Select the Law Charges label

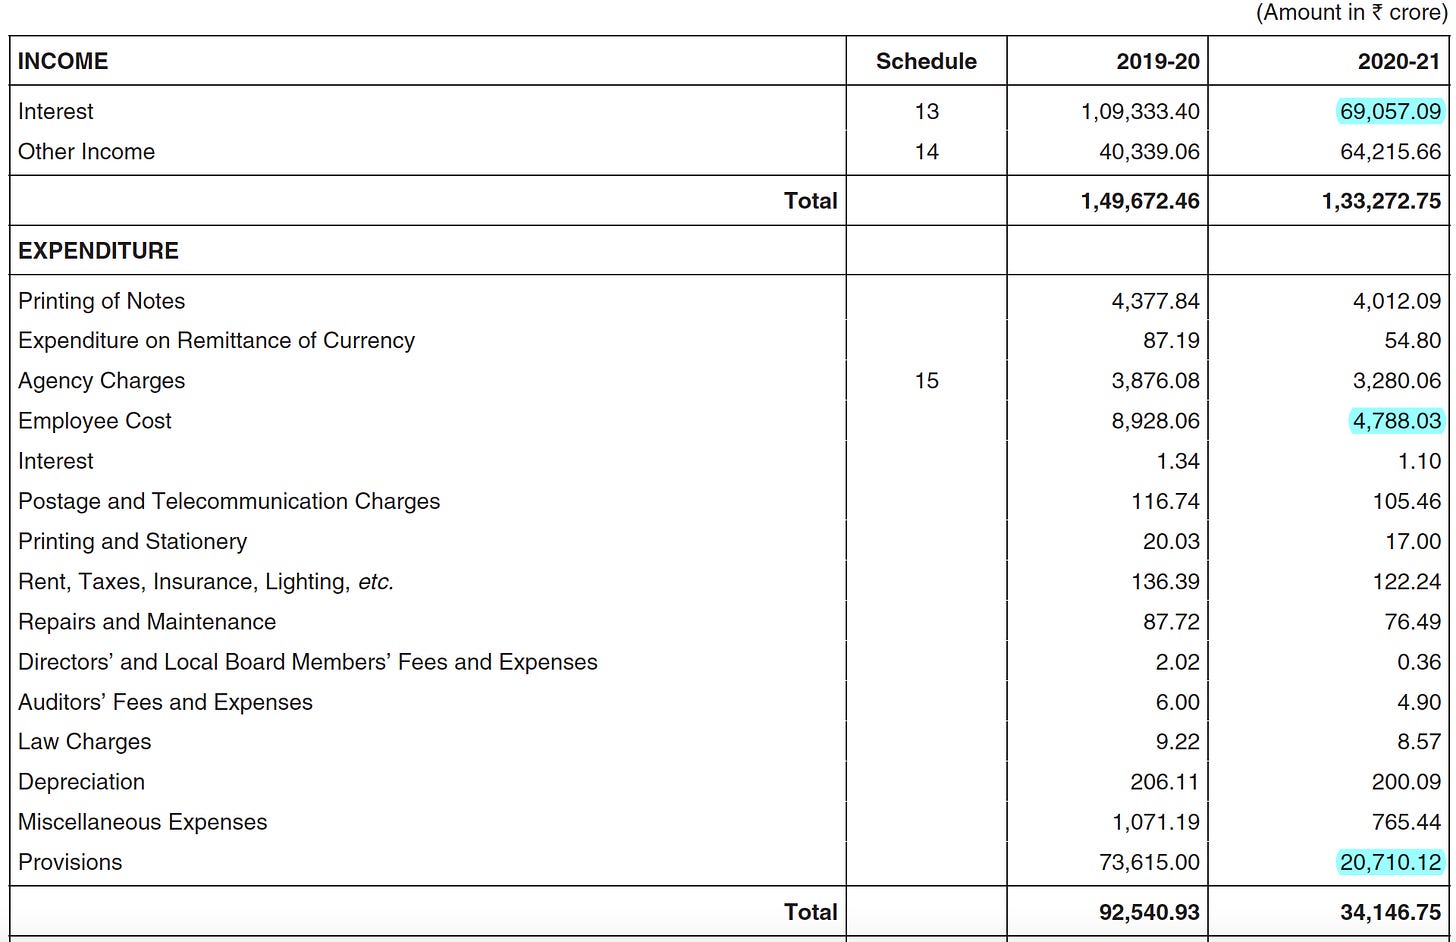pos(85,742)
